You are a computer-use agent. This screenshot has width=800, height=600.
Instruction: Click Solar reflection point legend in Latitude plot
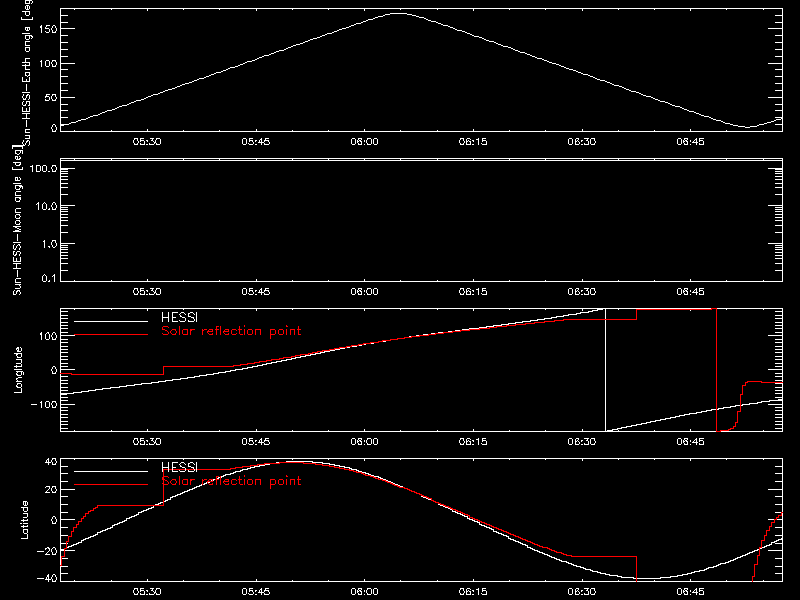click(x=231, y=481)
